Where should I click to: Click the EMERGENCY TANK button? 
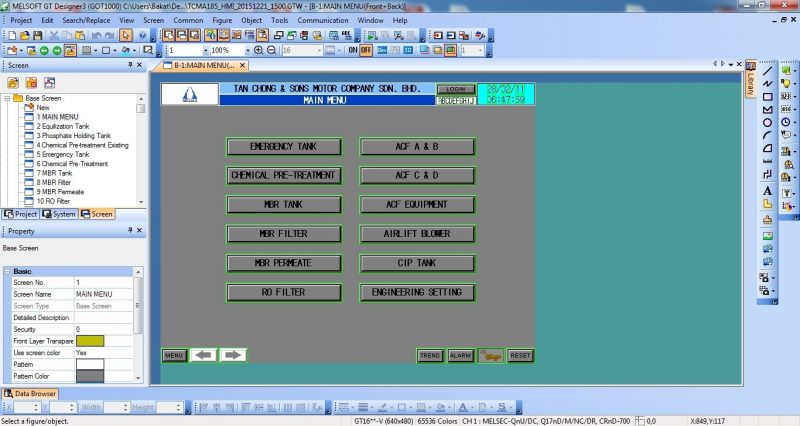(x=284, y=147)
